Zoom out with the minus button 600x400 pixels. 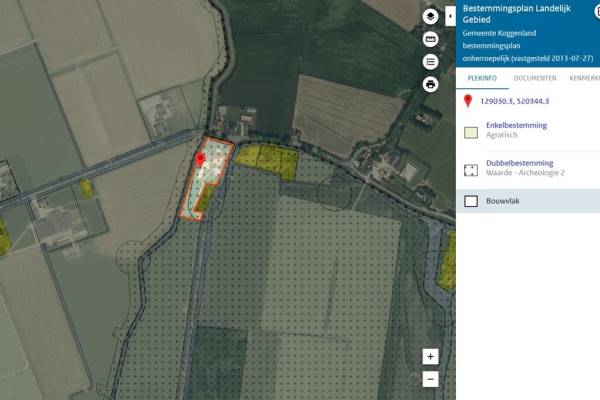430,379
